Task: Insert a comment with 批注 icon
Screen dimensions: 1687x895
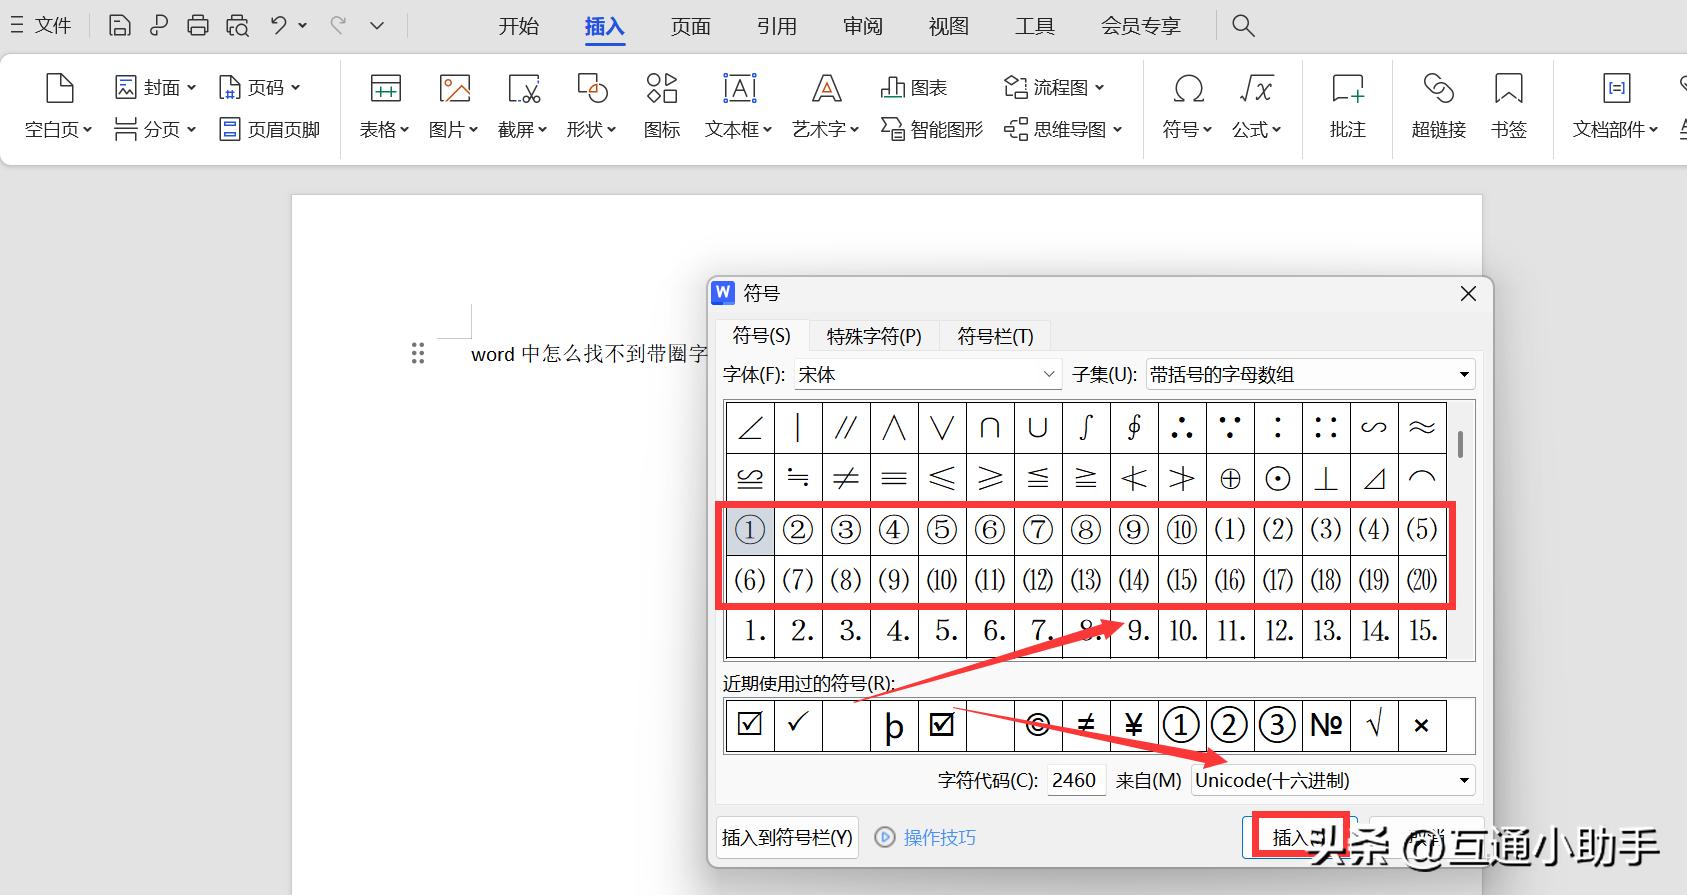Action: coord(1347,90)
